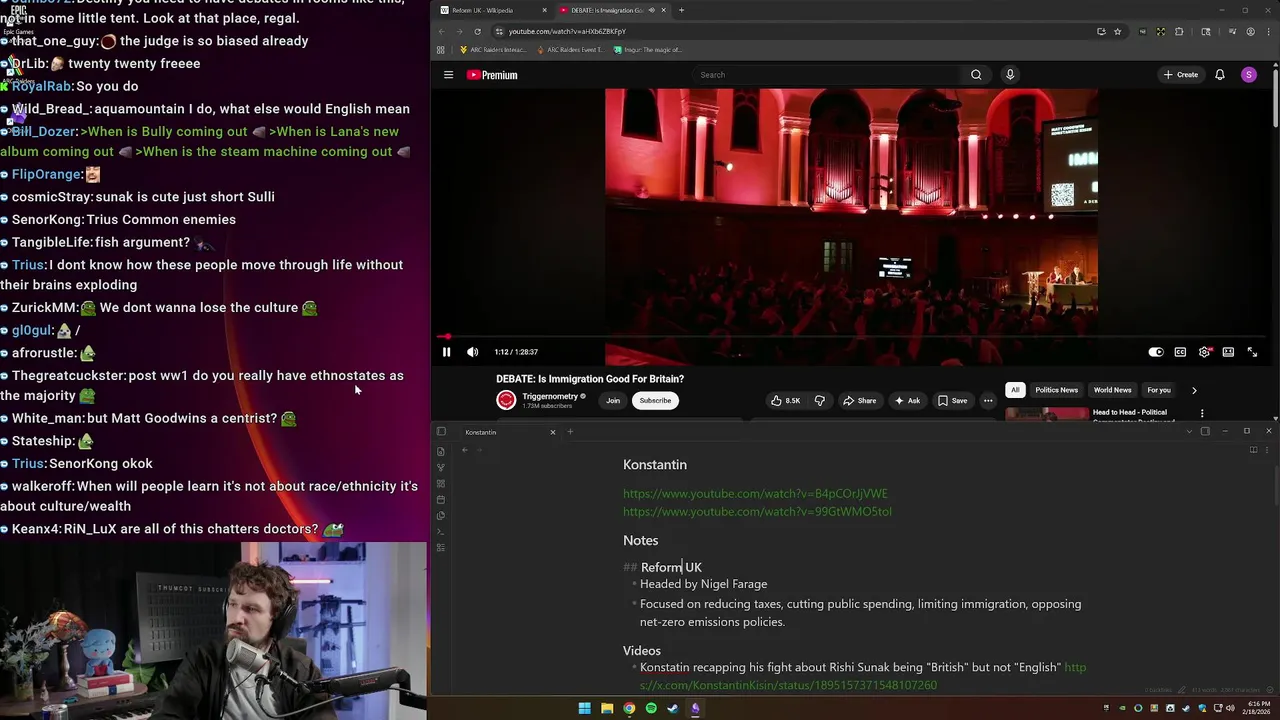The height and width of the screenshot is (720, 1280).
Task: Open first YouTube link in note
Action: tap(755, 494)
